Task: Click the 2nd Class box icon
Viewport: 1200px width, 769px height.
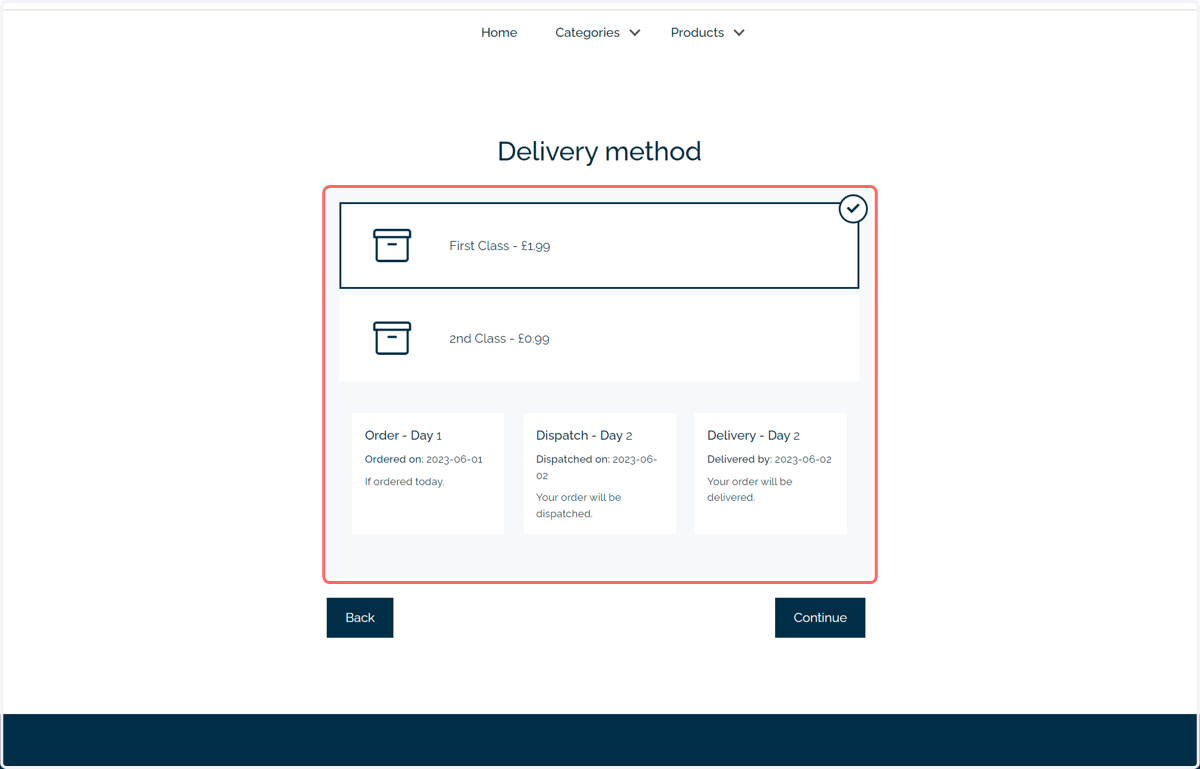Action: click(392, 338)
